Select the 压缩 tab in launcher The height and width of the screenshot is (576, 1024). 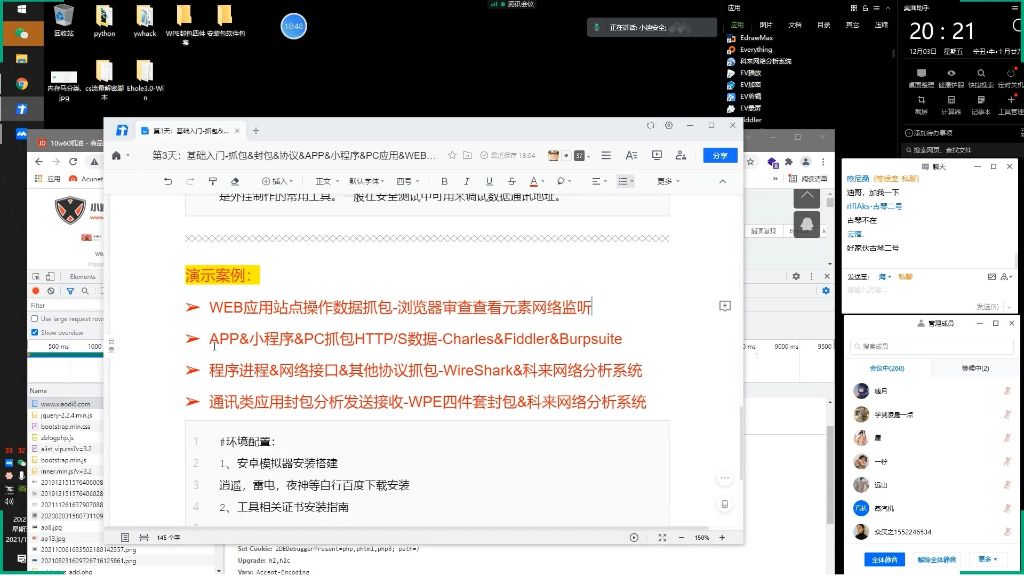pos(881,25)
